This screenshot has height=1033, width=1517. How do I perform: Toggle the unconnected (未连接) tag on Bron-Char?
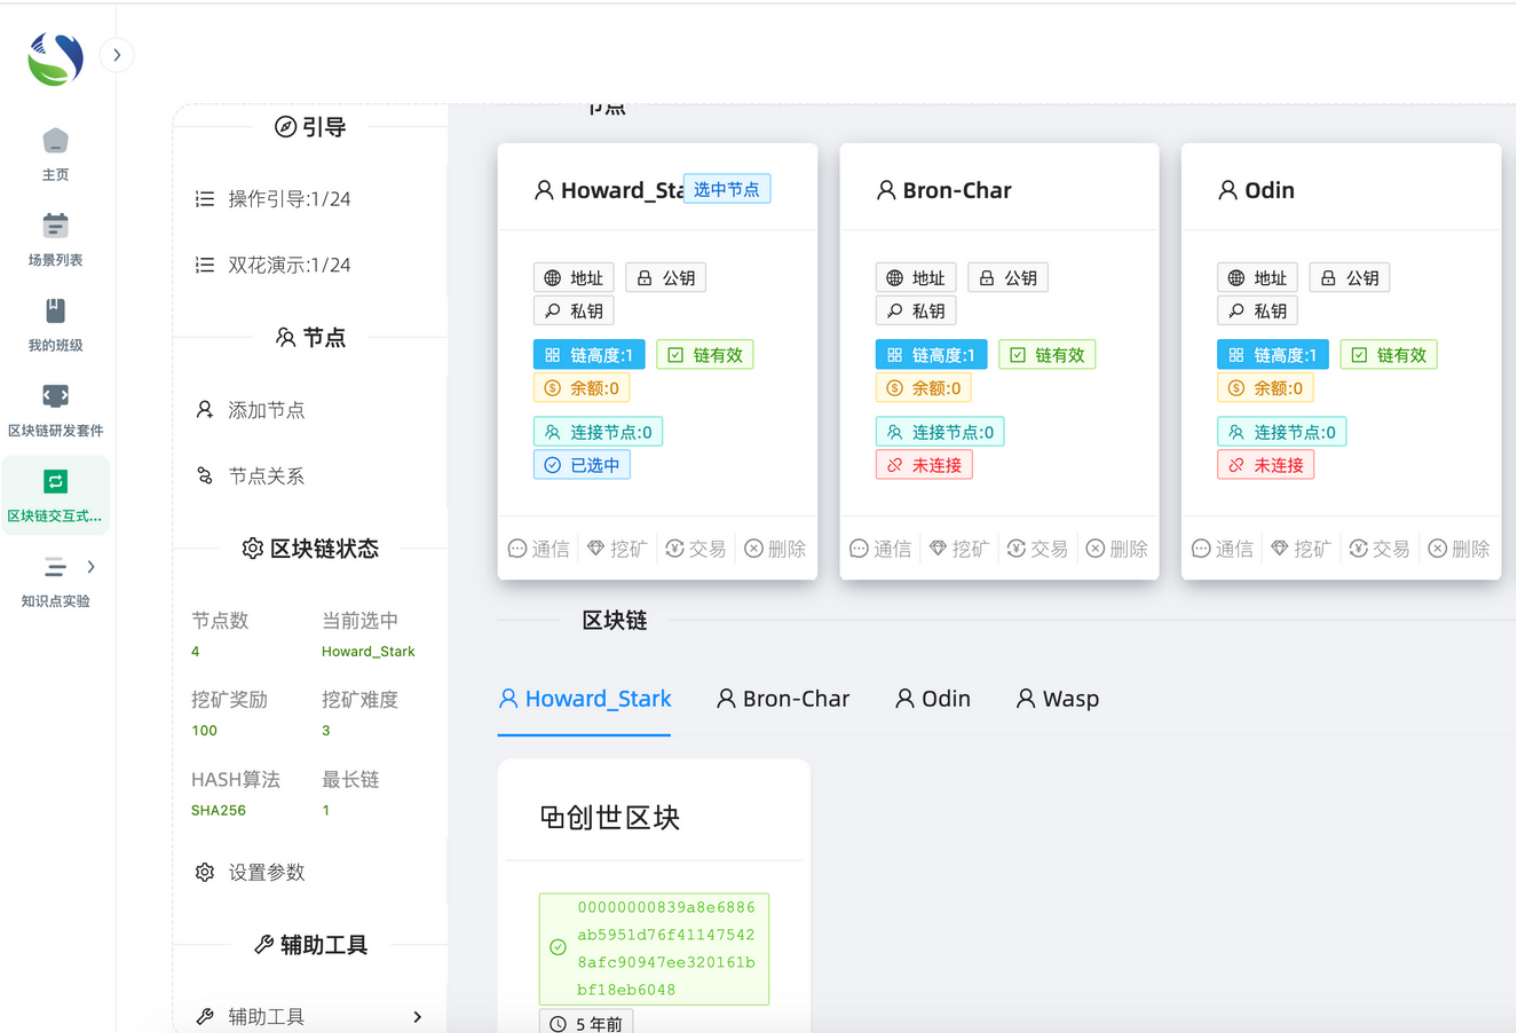(x=924, y=465)
